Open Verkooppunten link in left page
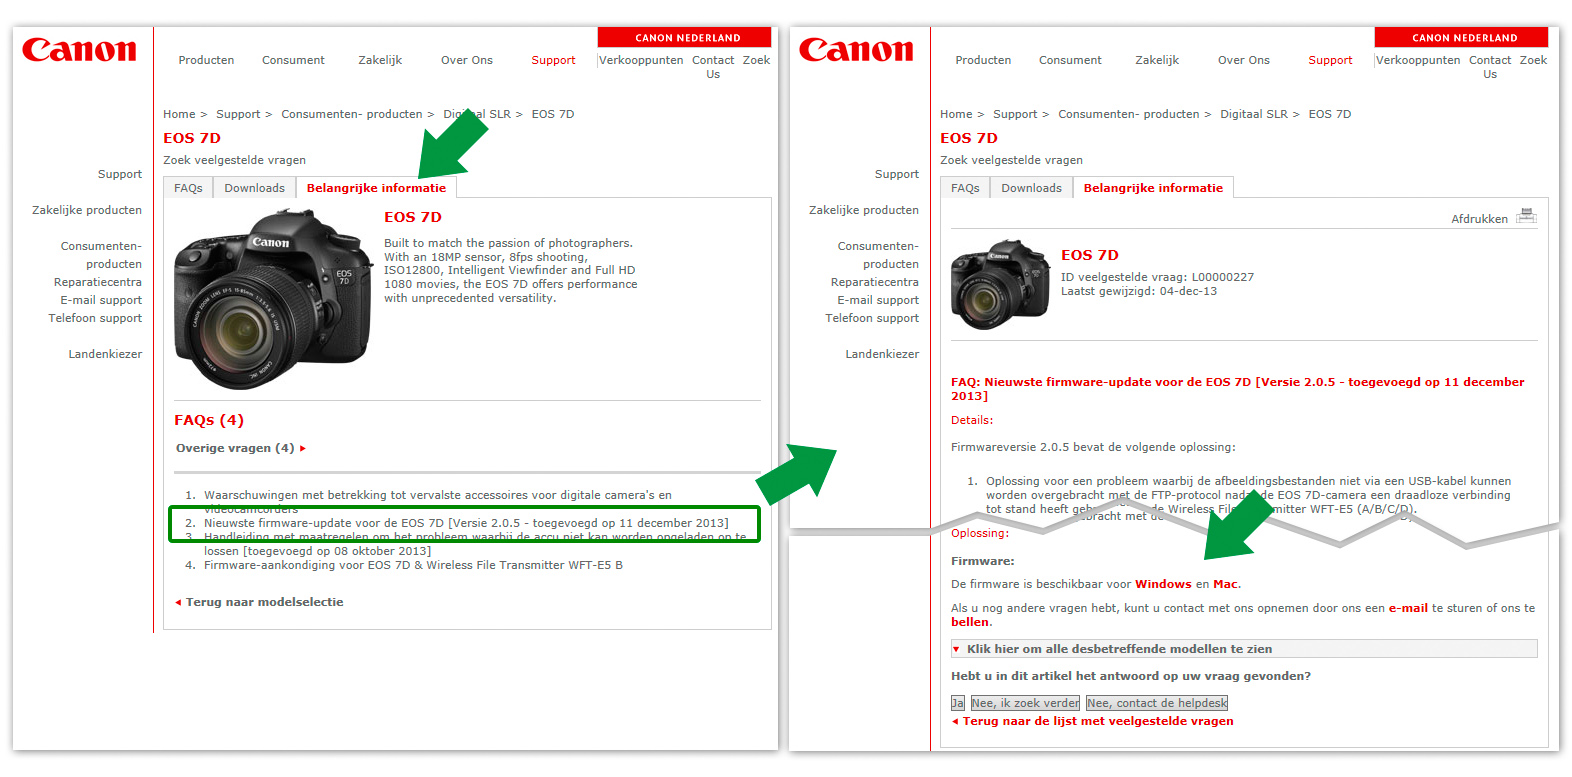This screenshot has width=1572, height=777. [x=641, y=60]
